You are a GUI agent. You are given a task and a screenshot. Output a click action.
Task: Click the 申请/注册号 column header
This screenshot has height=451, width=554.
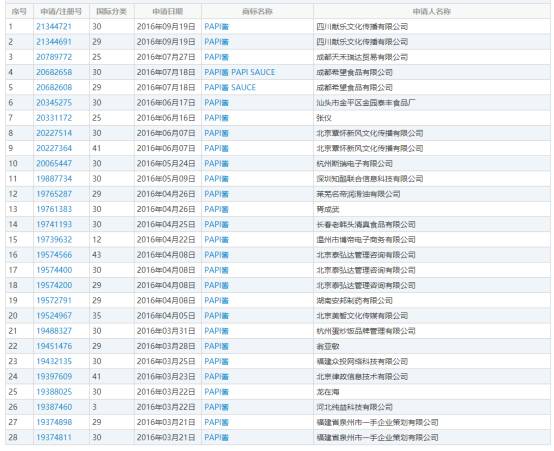61,12
